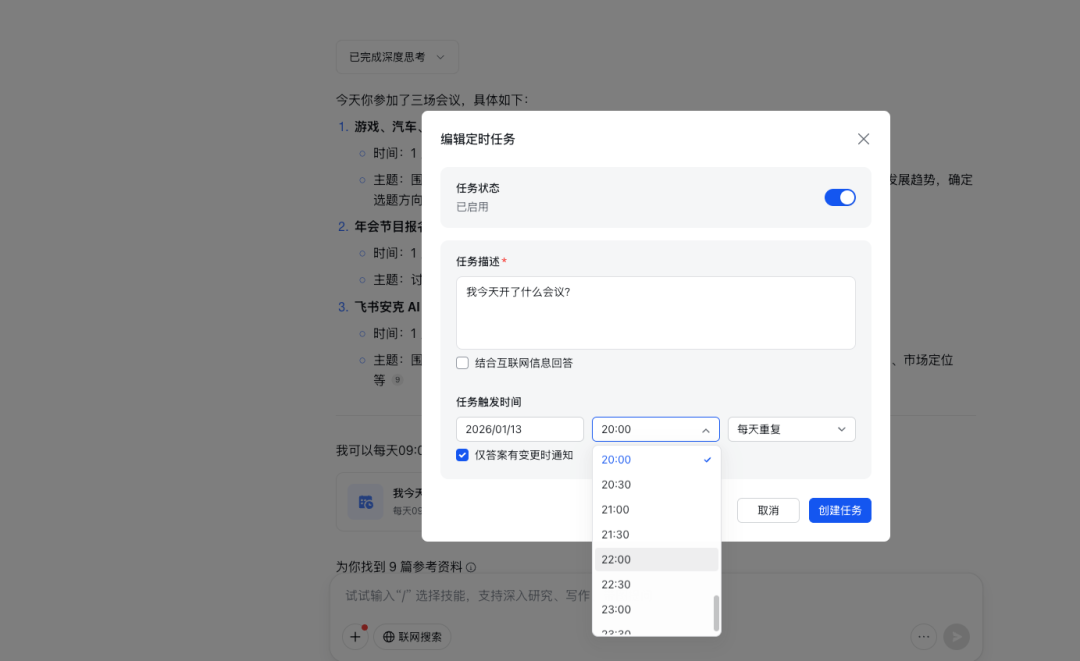Screen dimensions: 1080x661
Task: Expand the 已完成深度思考 section
Action: [397, 57]
